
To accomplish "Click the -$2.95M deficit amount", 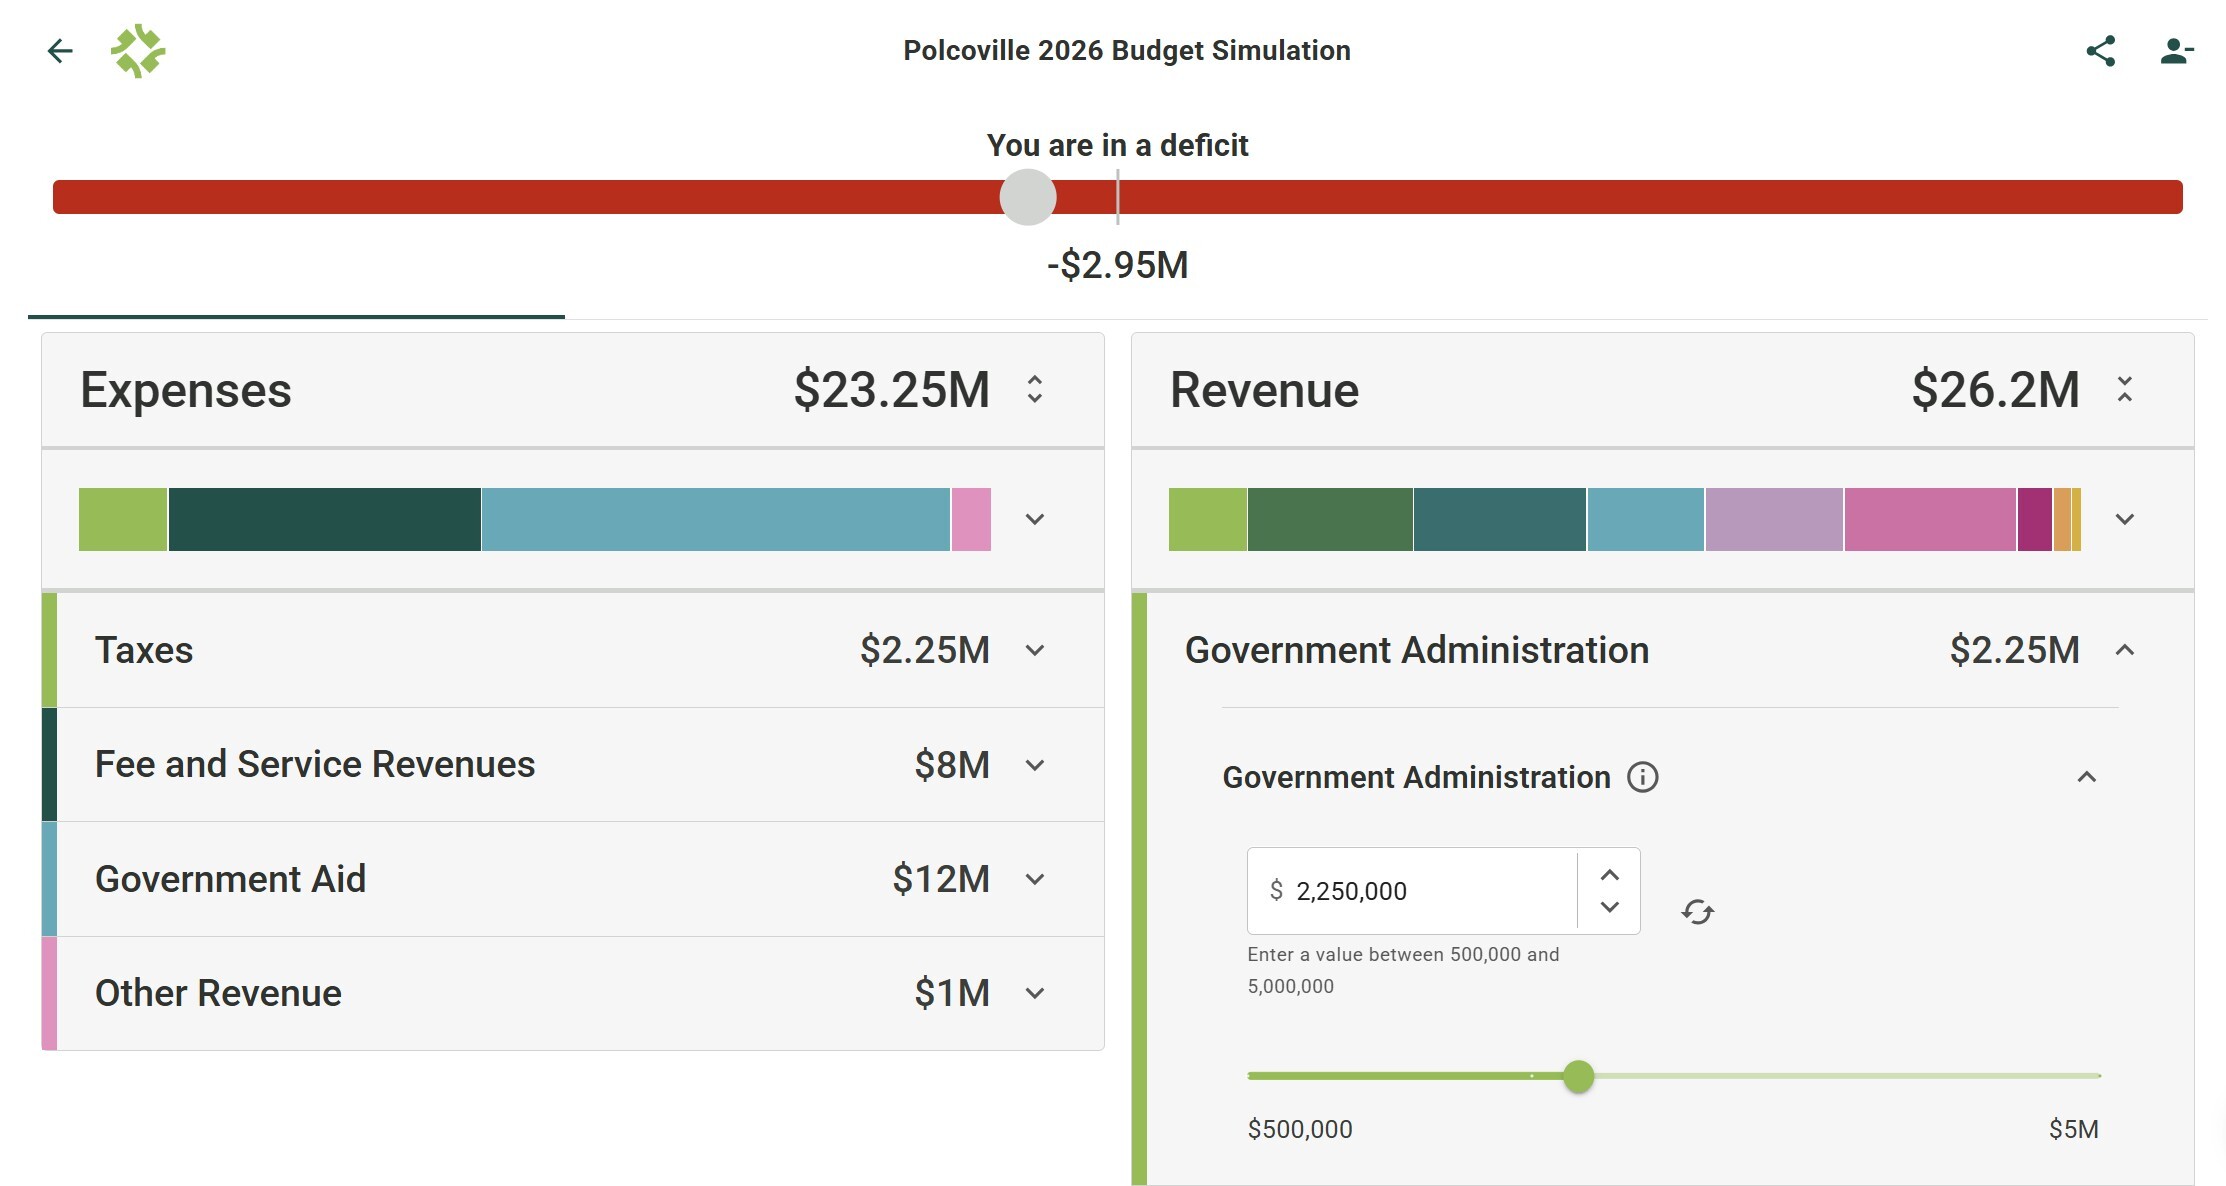I will (1118, 265).
